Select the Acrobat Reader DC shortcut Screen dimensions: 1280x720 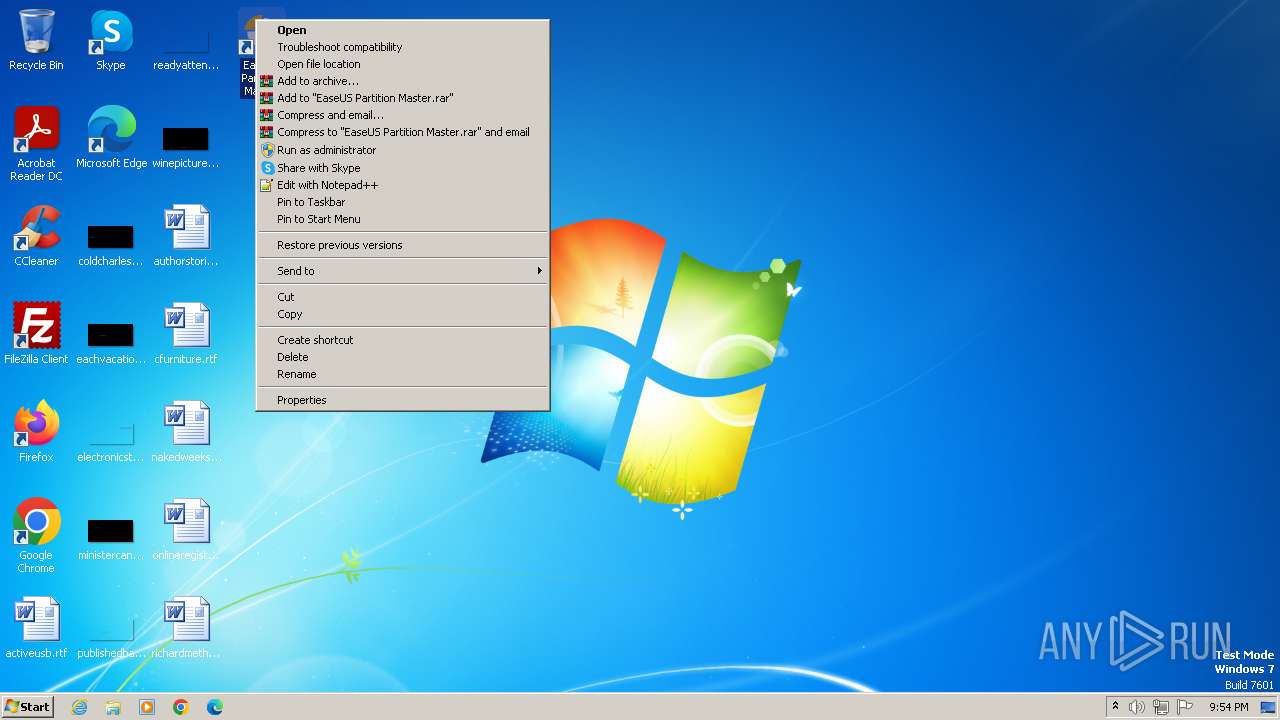pyautogui.click(x=36, y=144)
